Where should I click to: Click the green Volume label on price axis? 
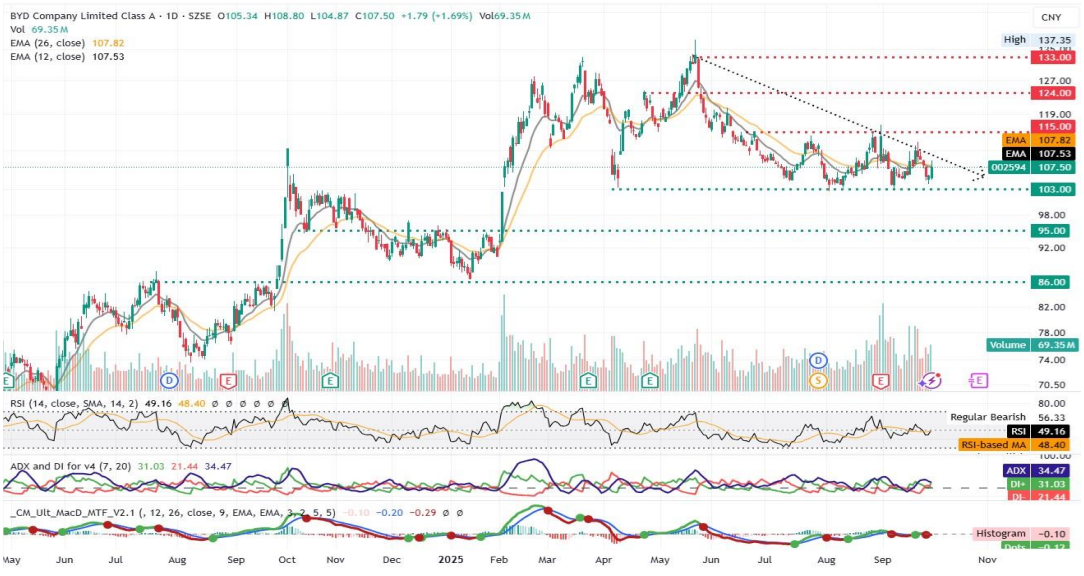click(1007, 345)
